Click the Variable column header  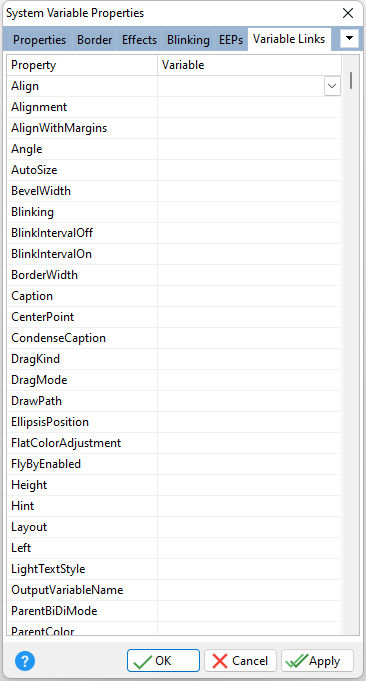tap(249, 65)
